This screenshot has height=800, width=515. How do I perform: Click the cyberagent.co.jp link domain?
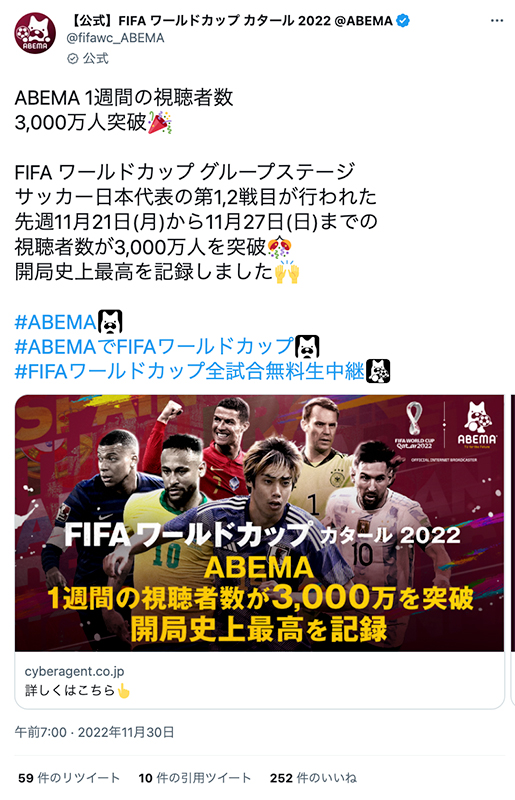[x=75, y=671]
